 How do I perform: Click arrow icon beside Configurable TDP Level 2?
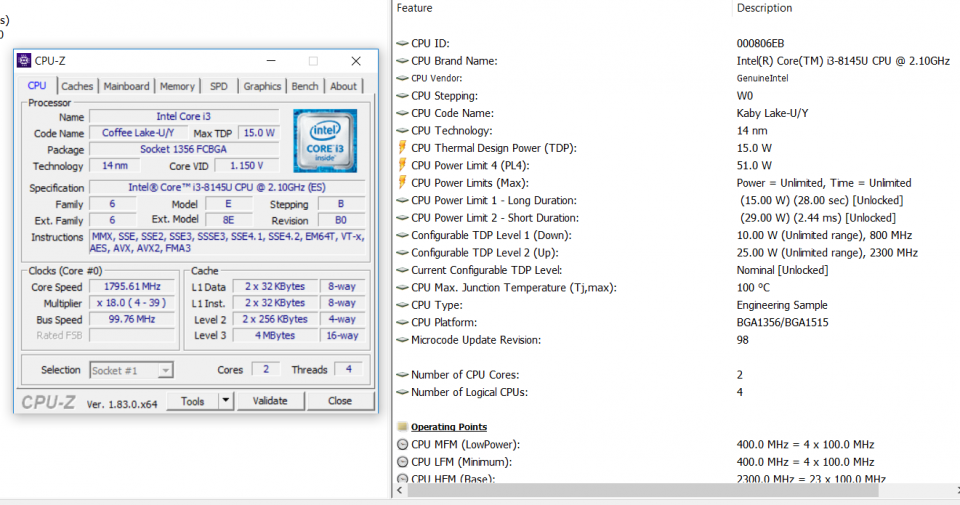402,252
